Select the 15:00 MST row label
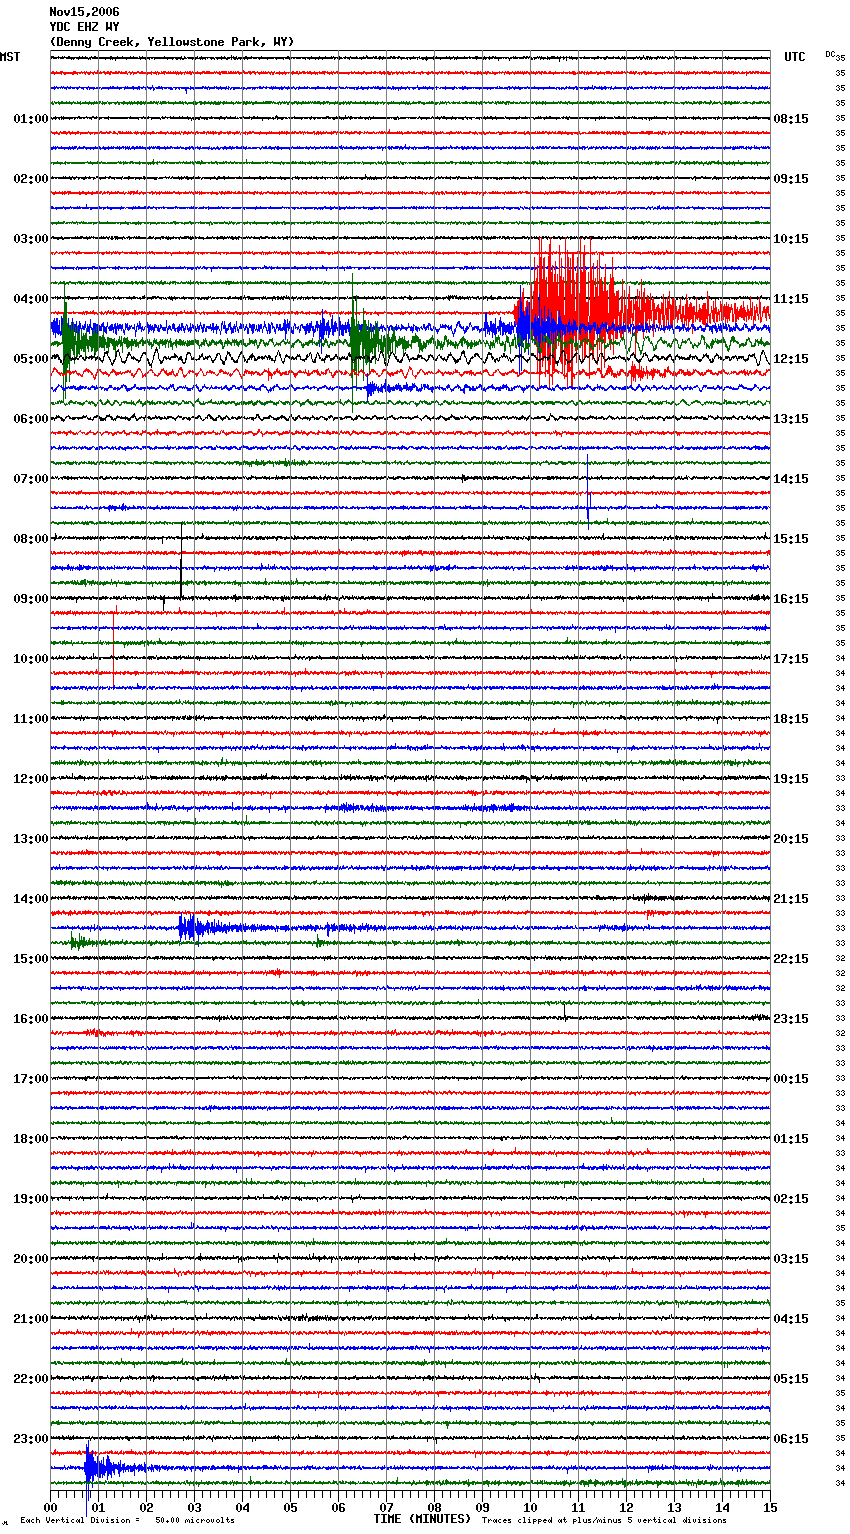The width and height of the screenshot is (850, 1534). click(31, 959)
